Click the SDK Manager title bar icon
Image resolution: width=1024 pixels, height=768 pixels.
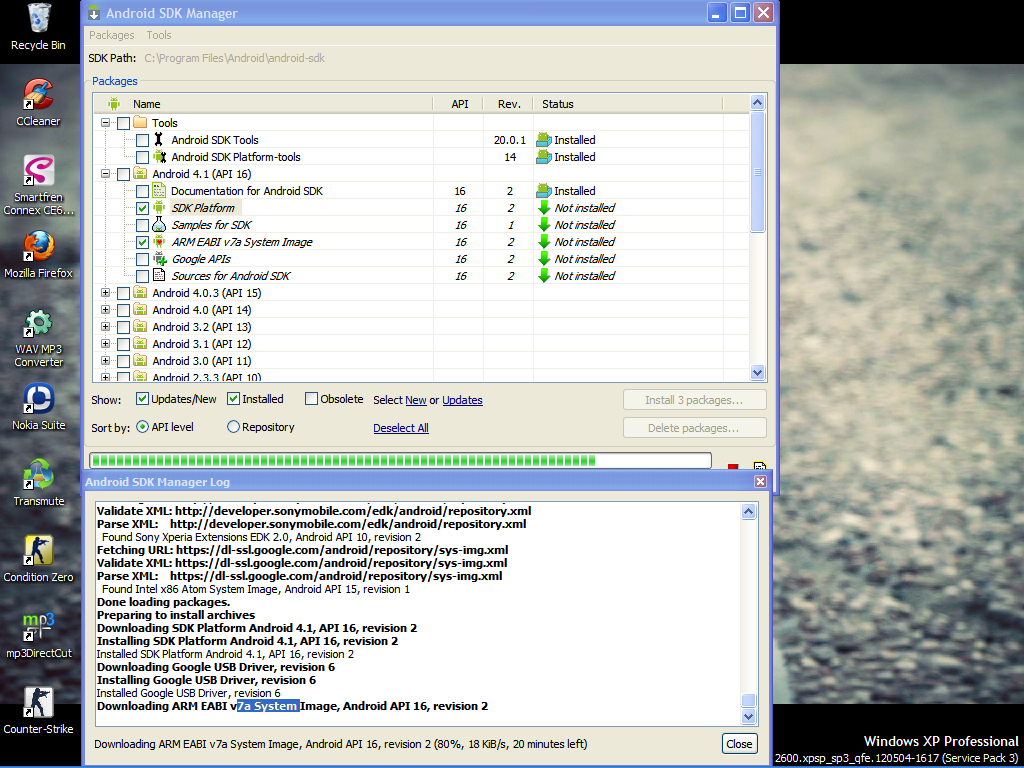[94, 13]
